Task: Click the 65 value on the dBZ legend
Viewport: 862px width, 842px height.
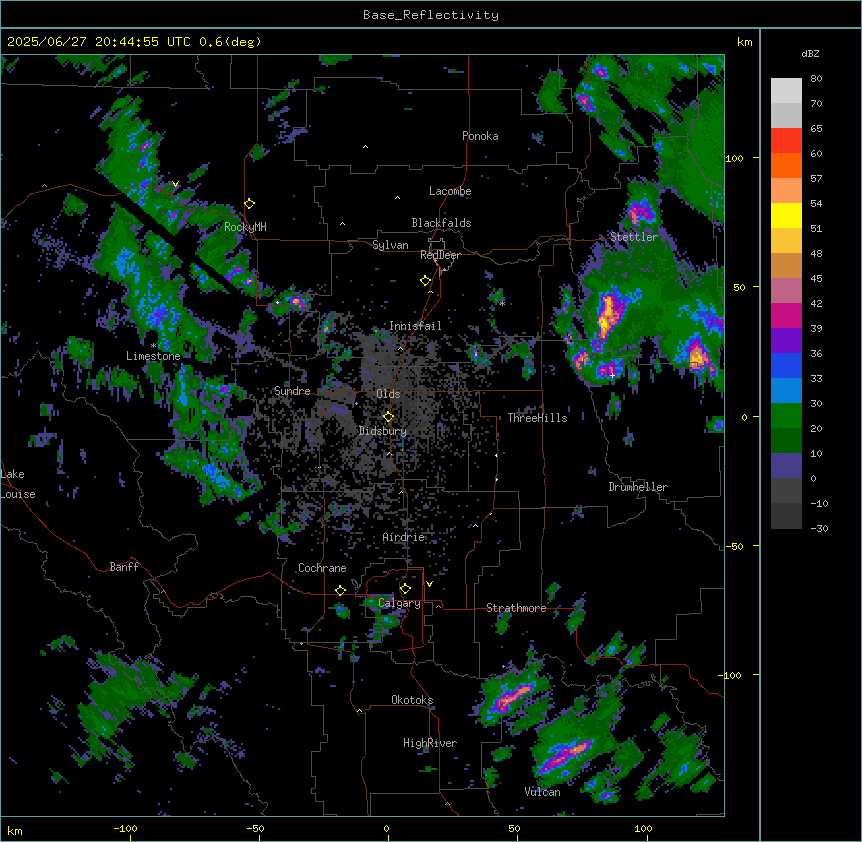Action: (816, 129)
